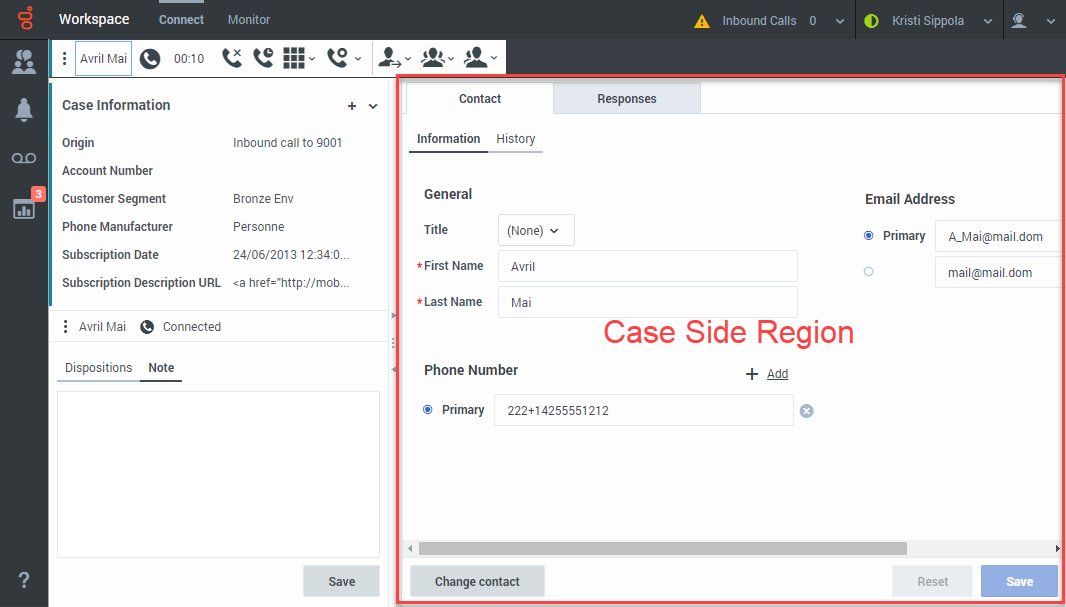Image resolution: width=1066 pixels, height=607 pixels.
Task: Select the mail@mail.dom email radio button
Action: pos(868,272)
